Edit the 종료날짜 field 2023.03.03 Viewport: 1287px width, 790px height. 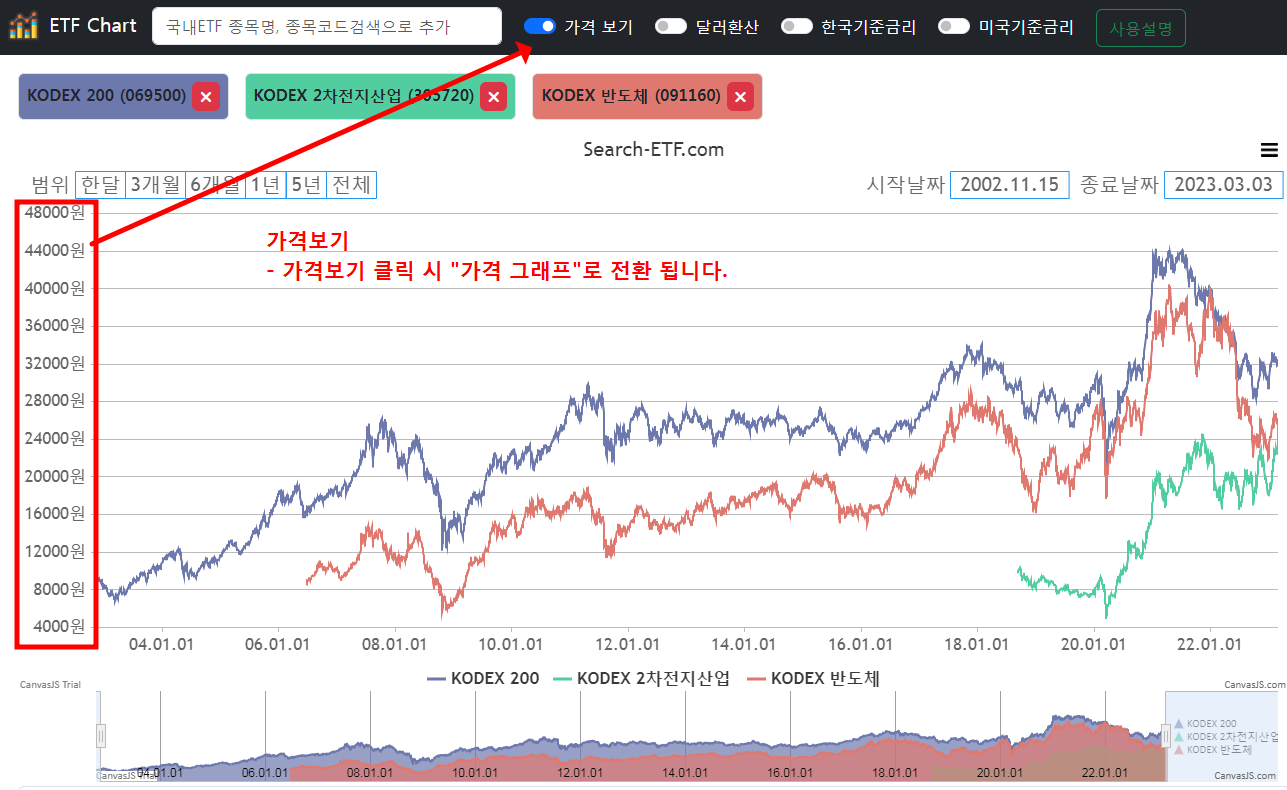point(1223,185)
